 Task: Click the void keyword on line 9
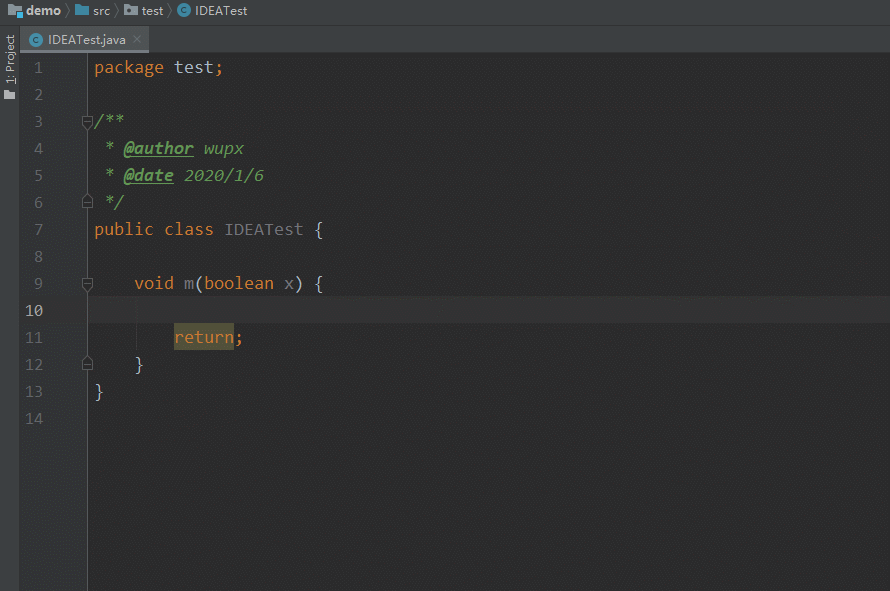[154, 283]
